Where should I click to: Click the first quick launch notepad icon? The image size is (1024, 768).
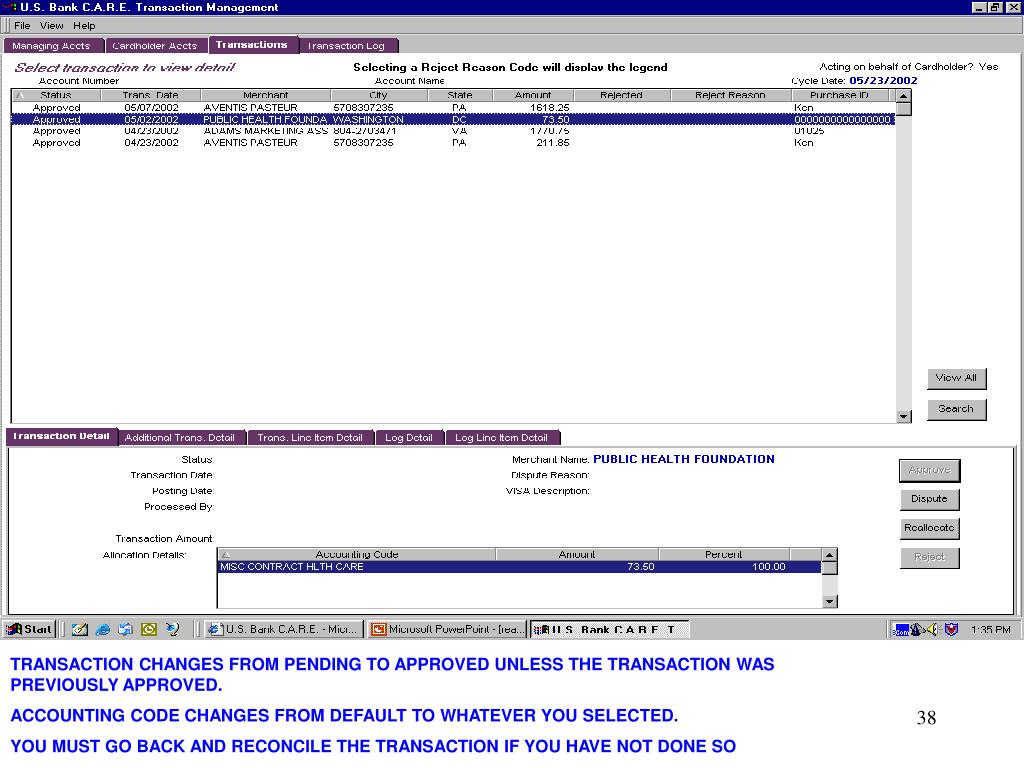pyautogui.click(x=80, y=630)
